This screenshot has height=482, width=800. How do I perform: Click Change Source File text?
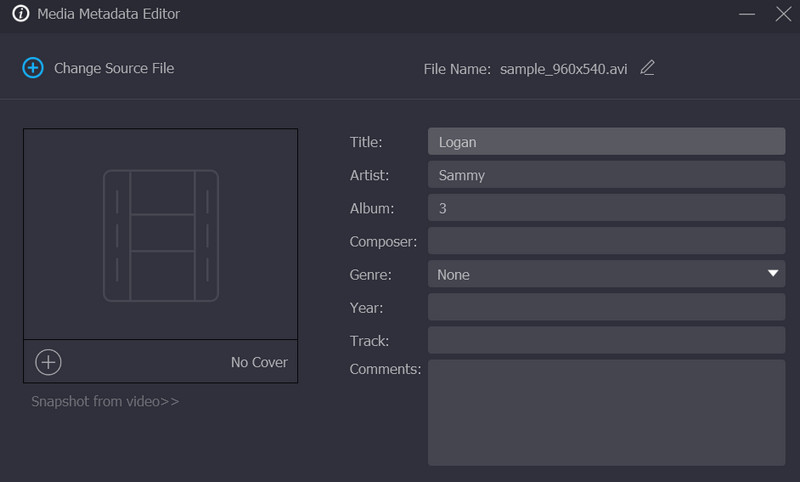114,68
